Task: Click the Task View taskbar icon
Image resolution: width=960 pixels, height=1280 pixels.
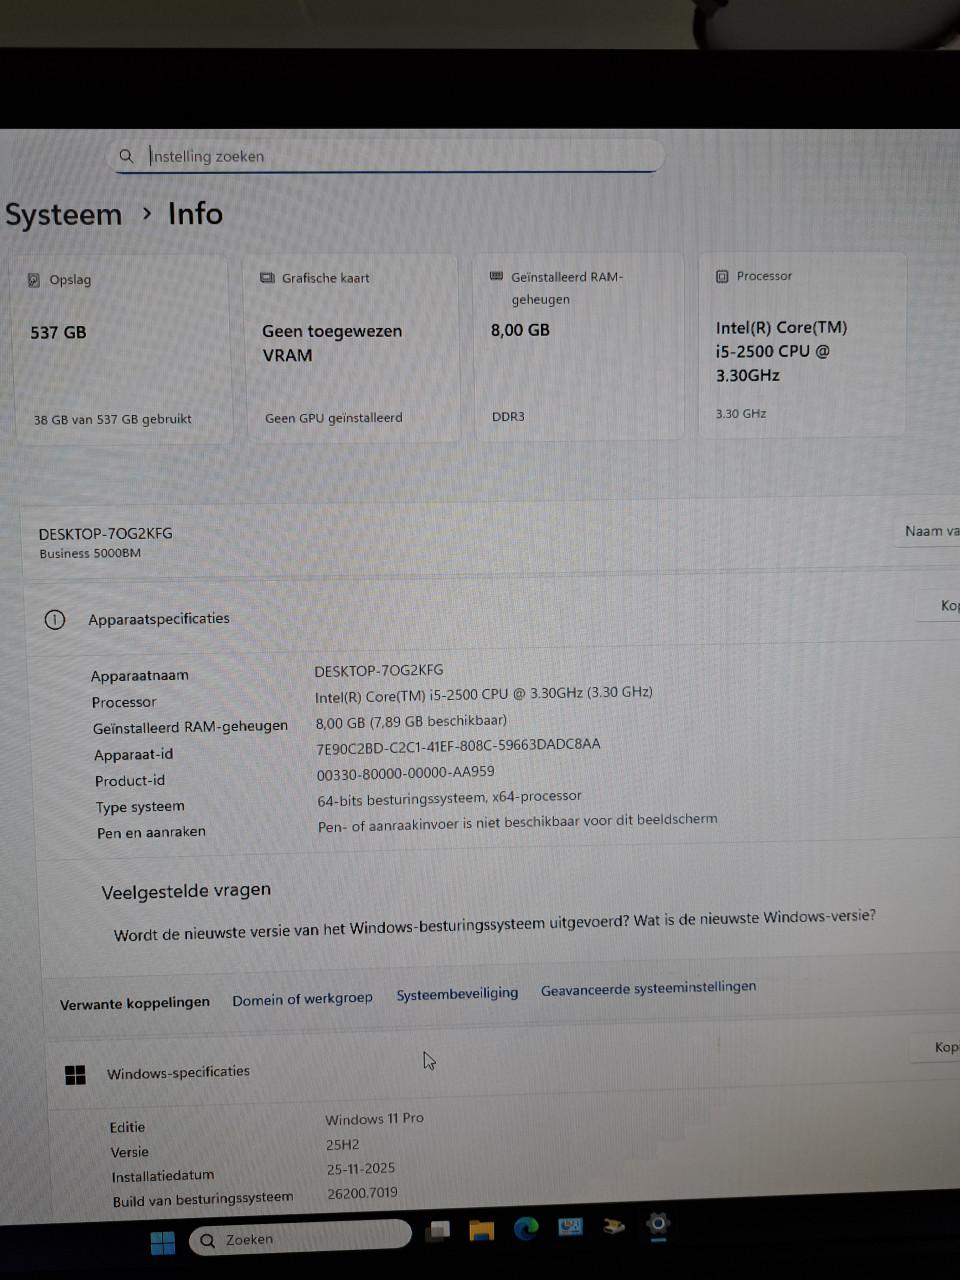Action: pos(437,1230)
